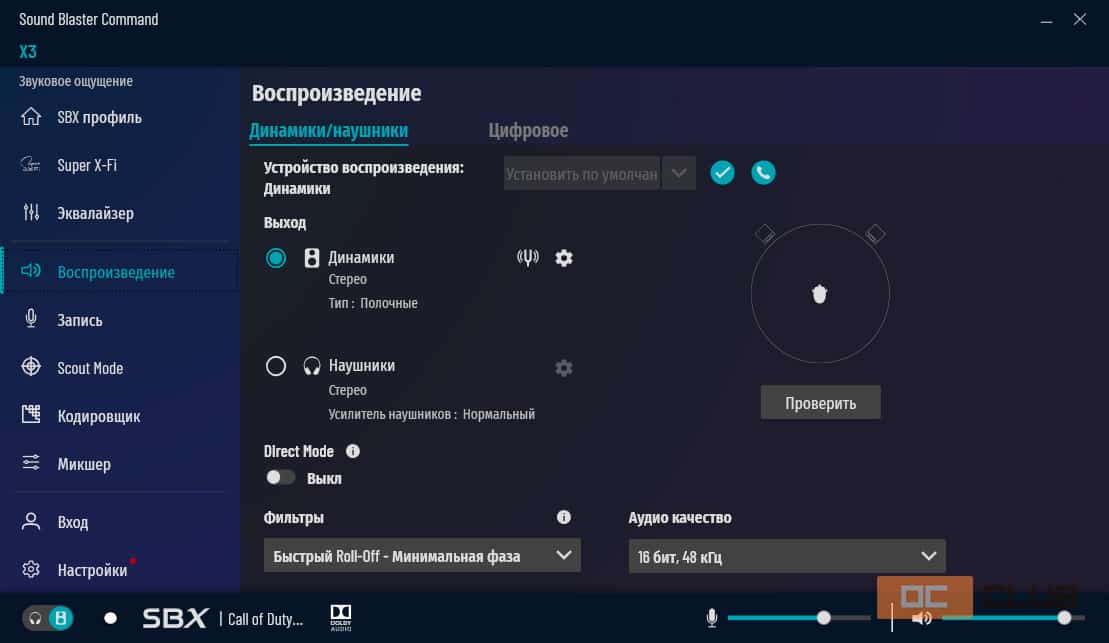Click the Фильтры info icon
Viewport: 1109px width, 643px height.
(563, 517)
